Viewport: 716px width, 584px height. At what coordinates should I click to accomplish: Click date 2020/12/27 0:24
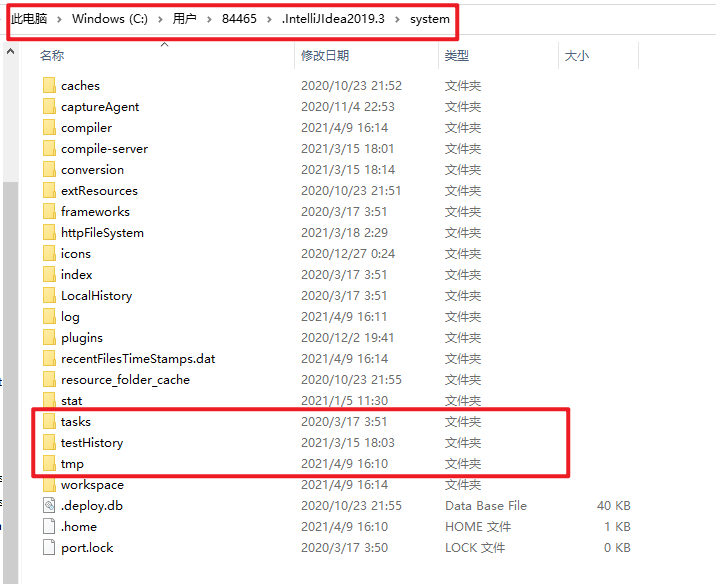point(348,253)
